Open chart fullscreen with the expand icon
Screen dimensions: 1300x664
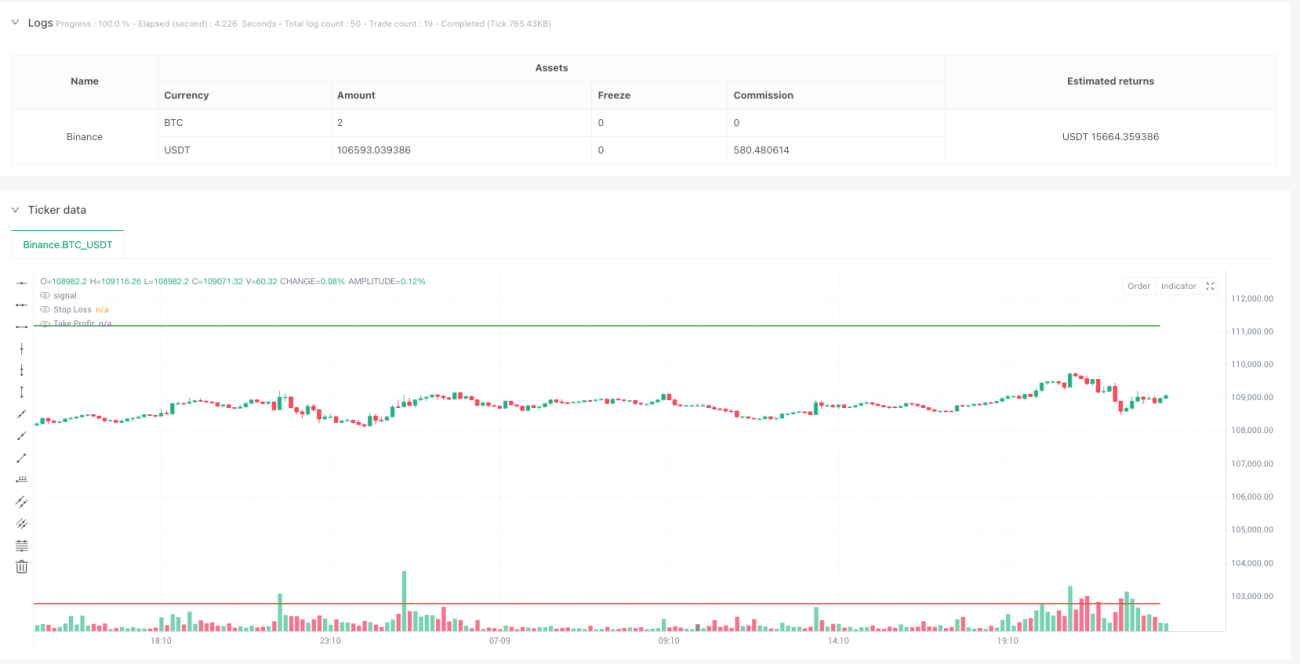pos(1210,286)
